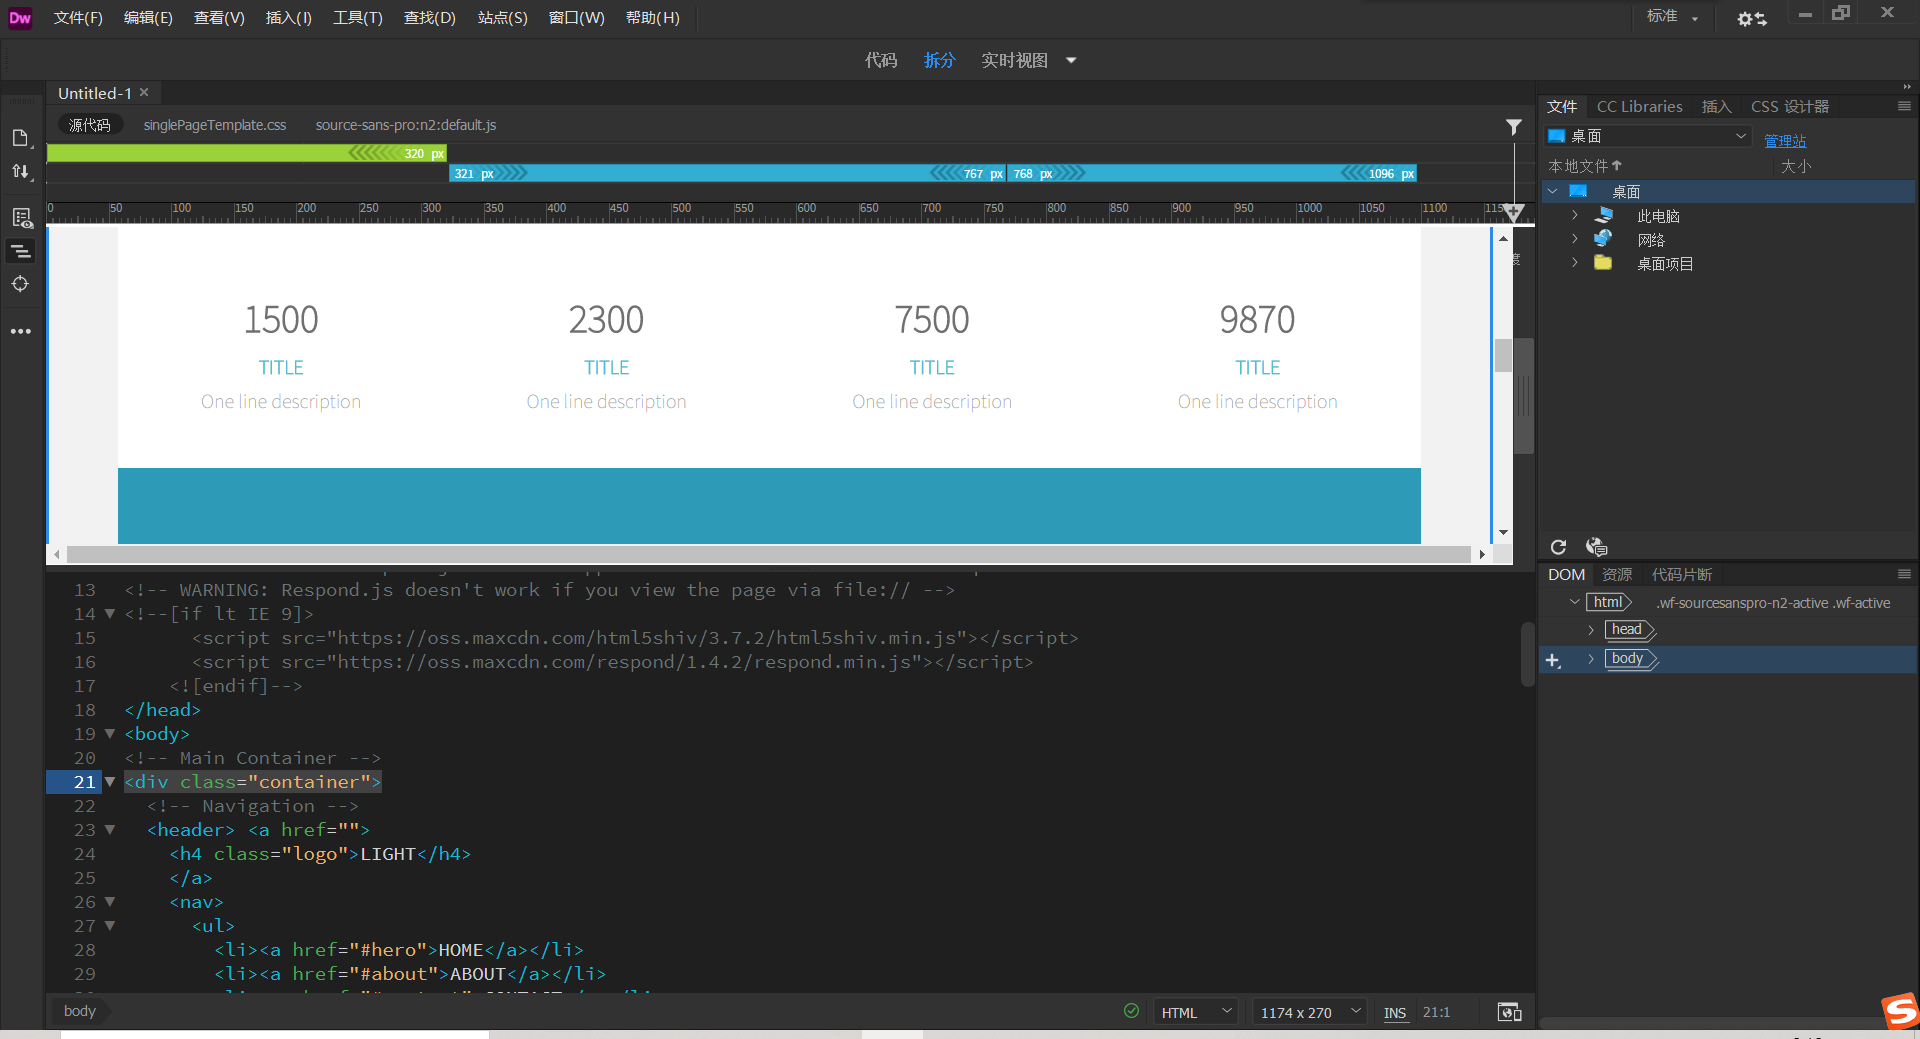Open preview in browser status icon
Viewport: 1920px width, 1039px height.
click(1509, 1012)
